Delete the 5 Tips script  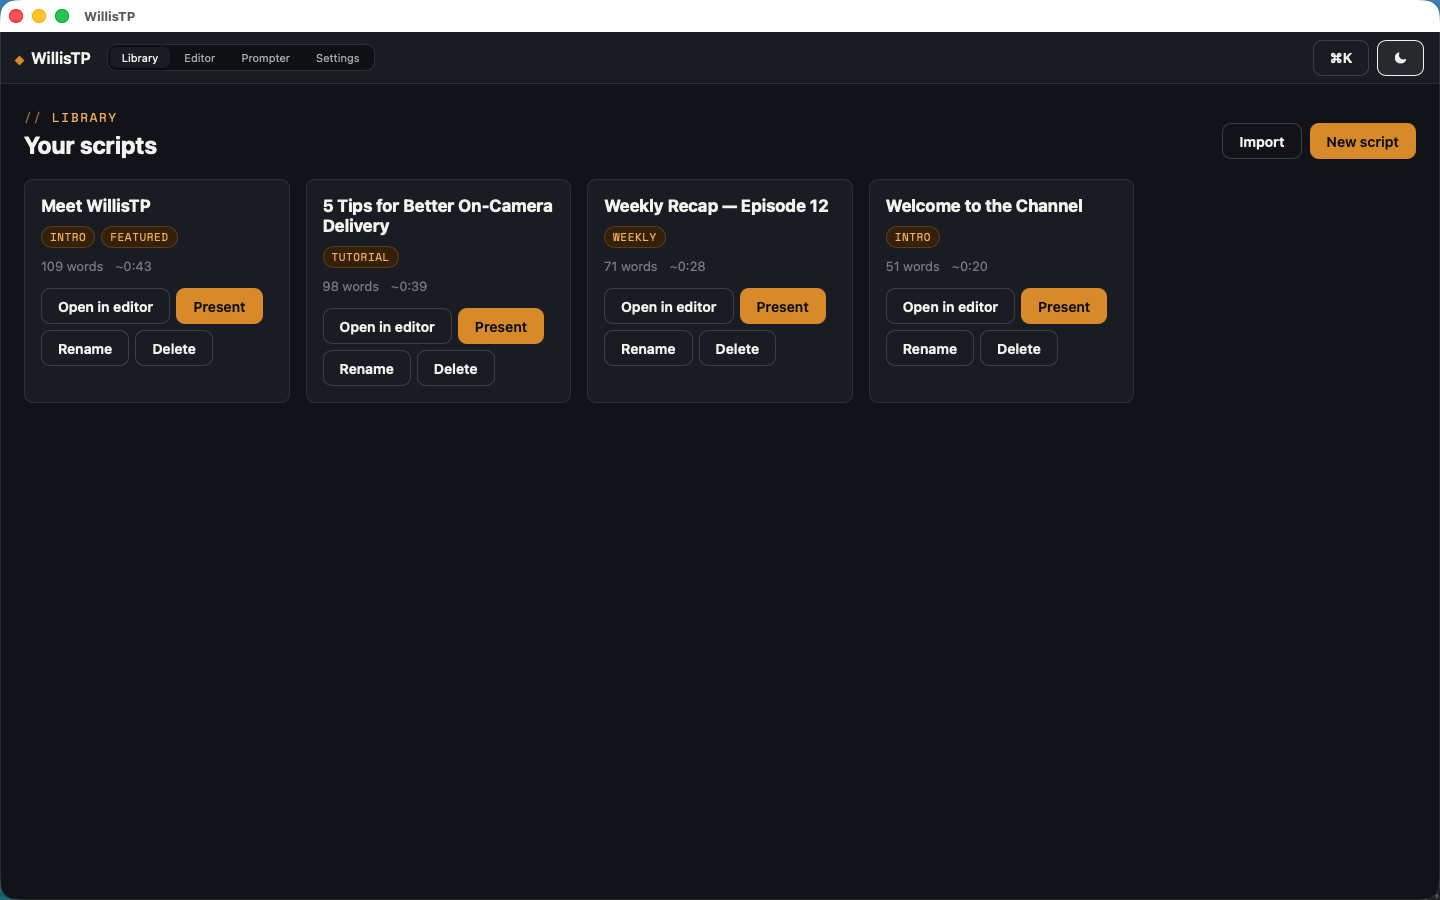(x=456, y=368)
